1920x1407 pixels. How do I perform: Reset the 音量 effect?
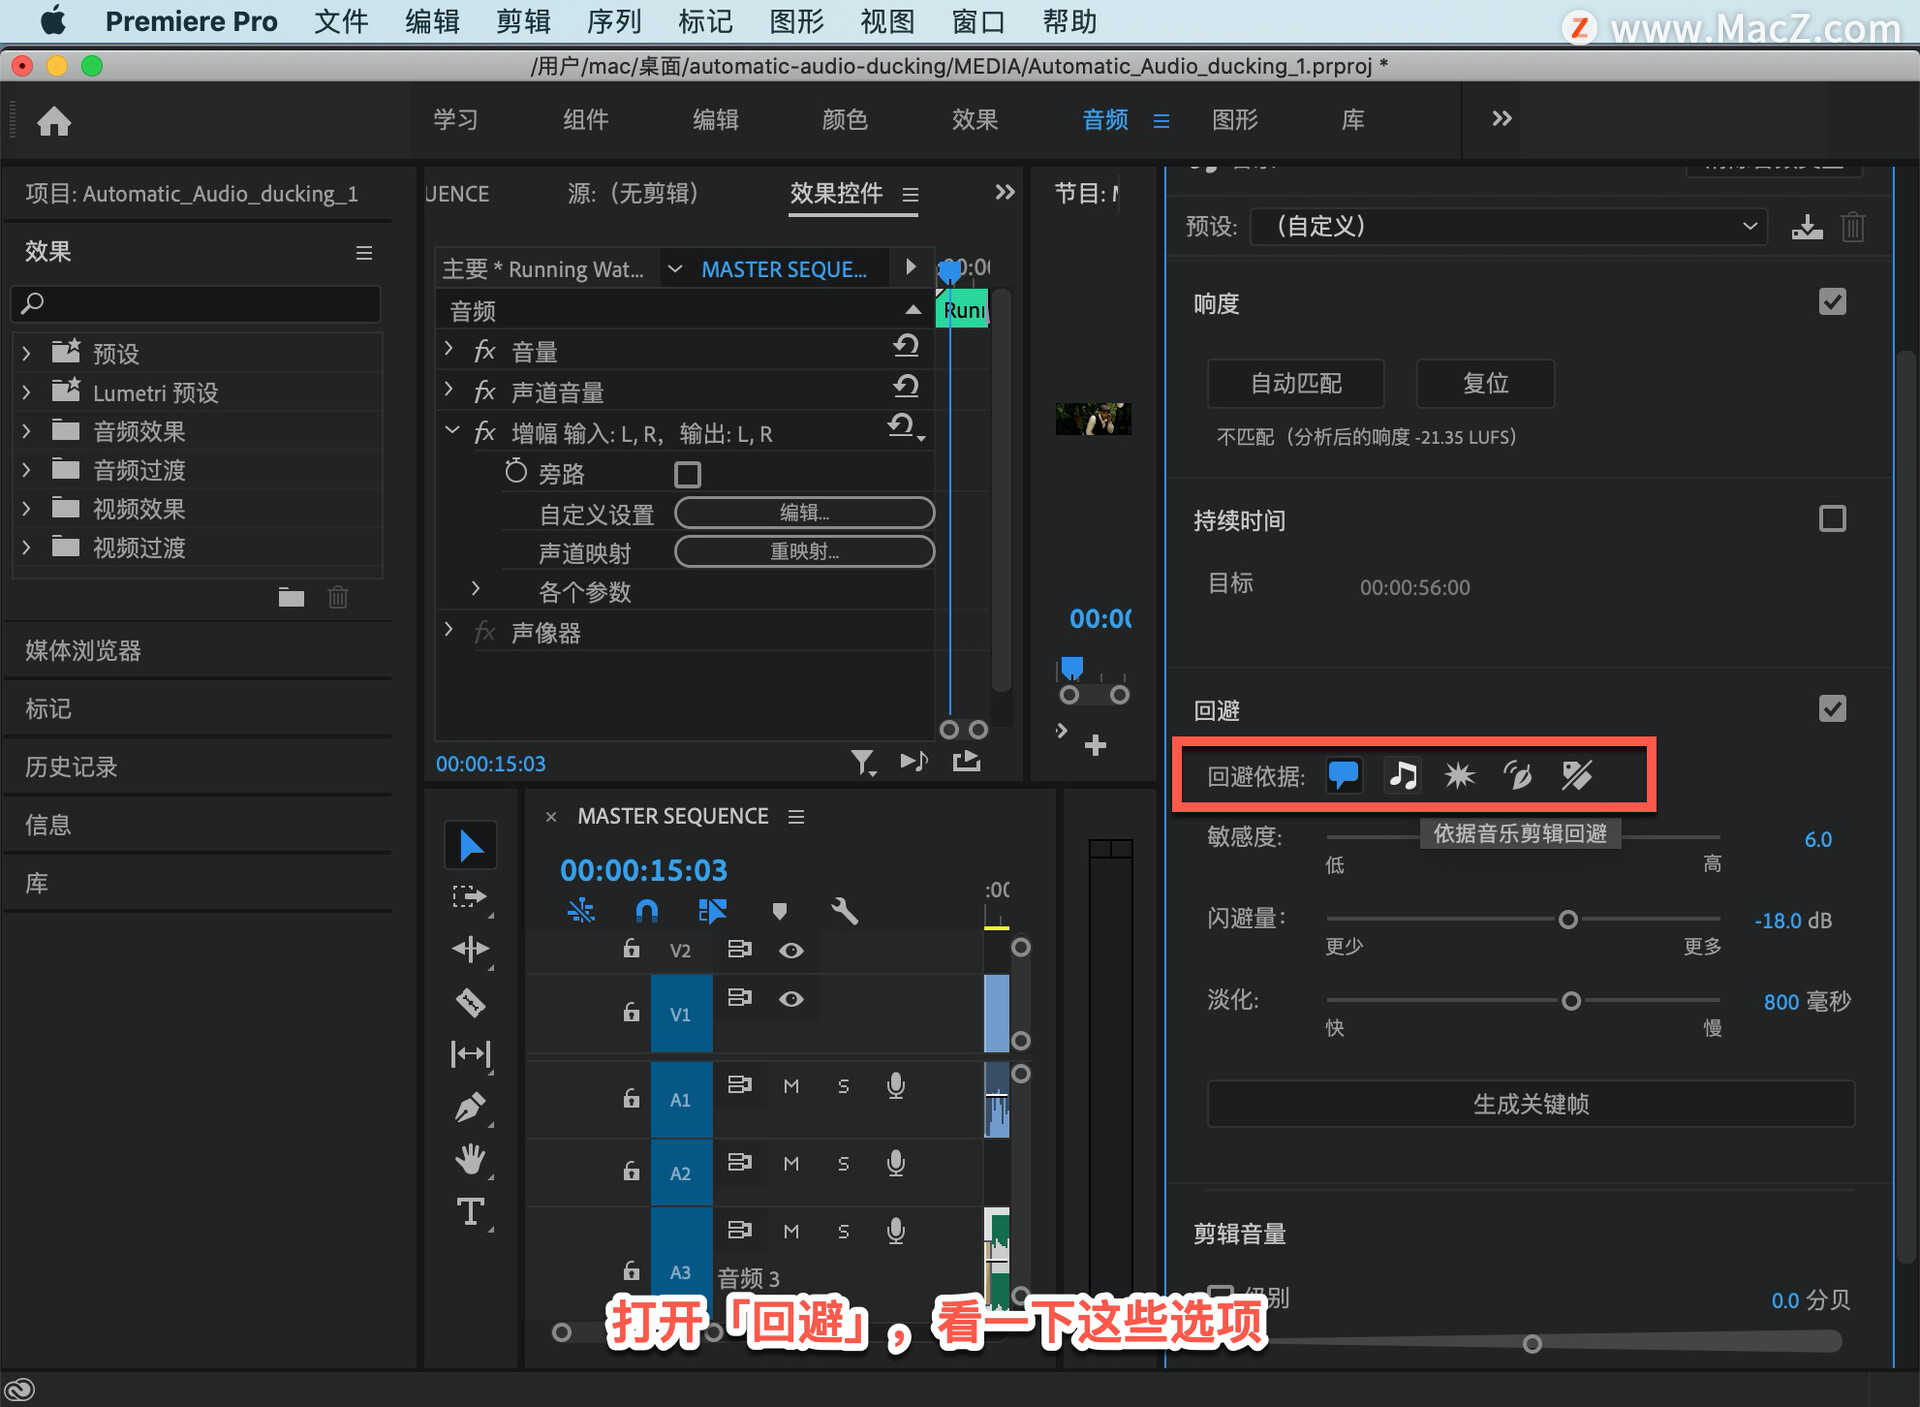coord(906,346)
